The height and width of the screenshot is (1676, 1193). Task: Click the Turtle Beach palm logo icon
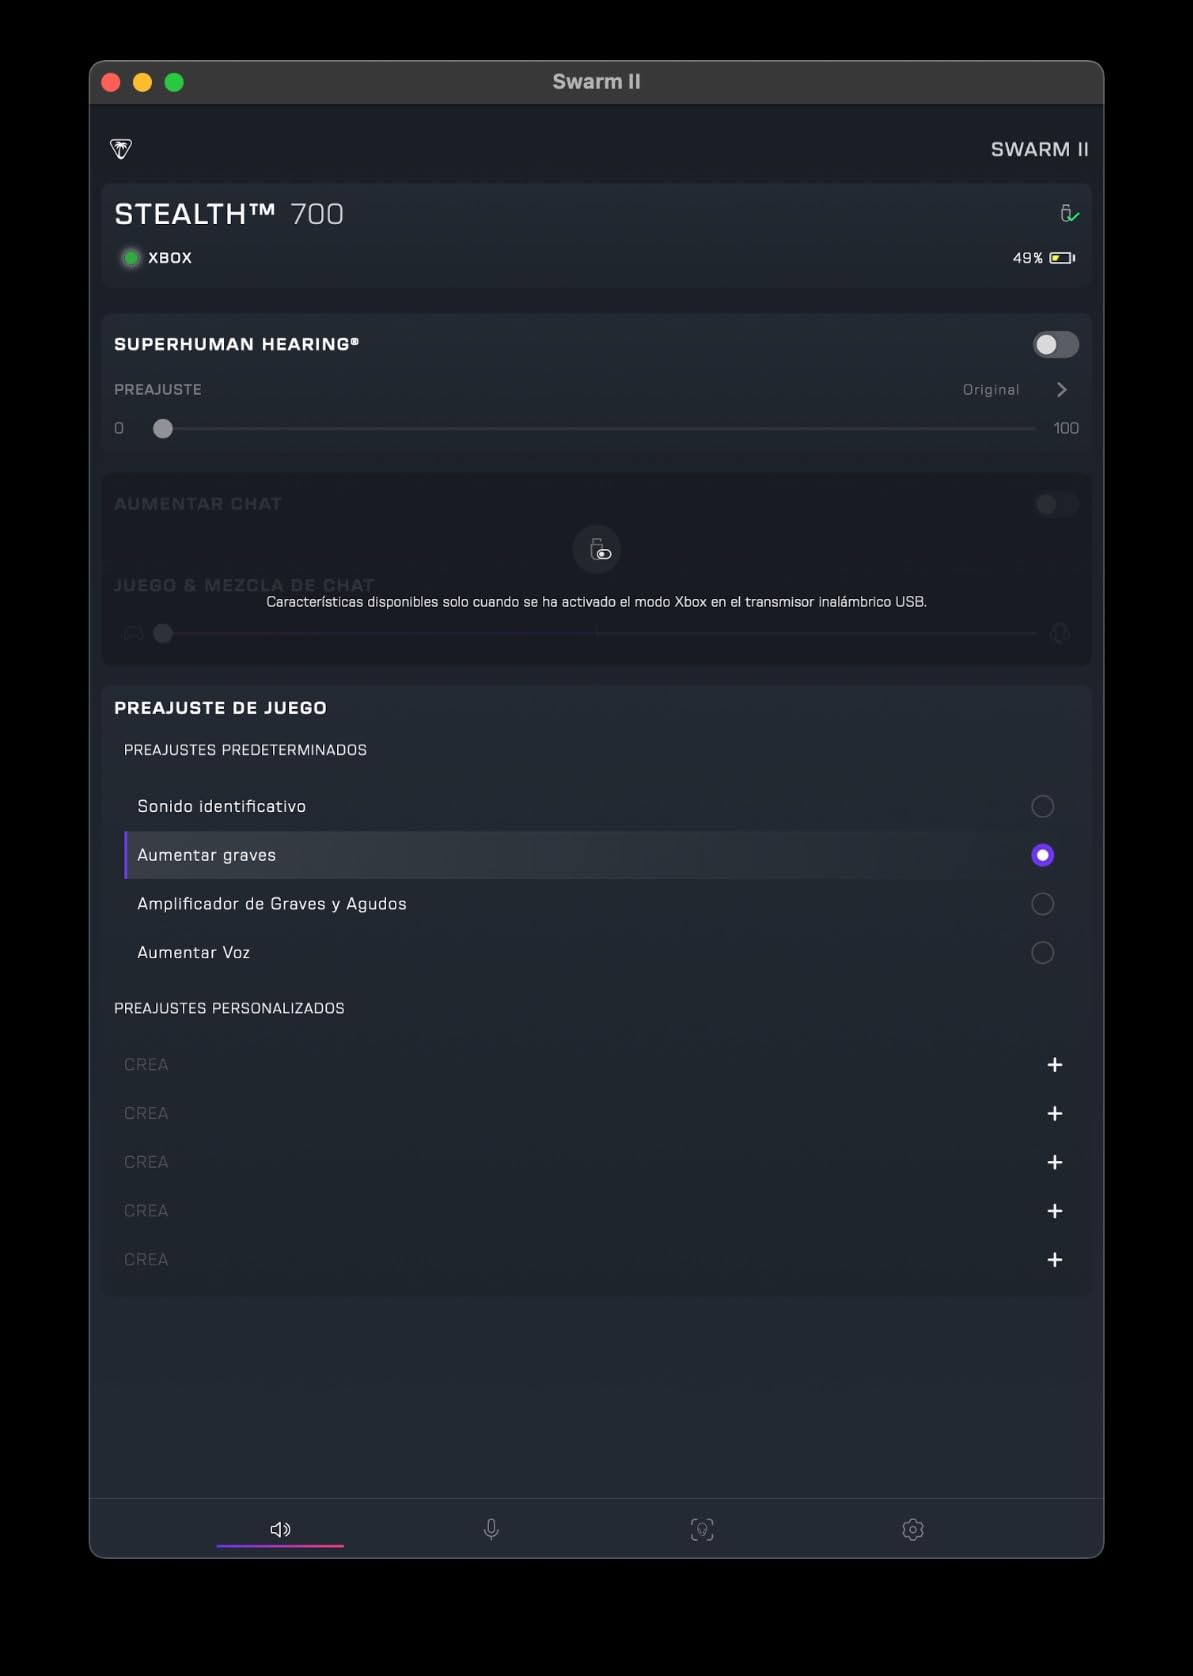pyautogui.click(x=121, y=149)
